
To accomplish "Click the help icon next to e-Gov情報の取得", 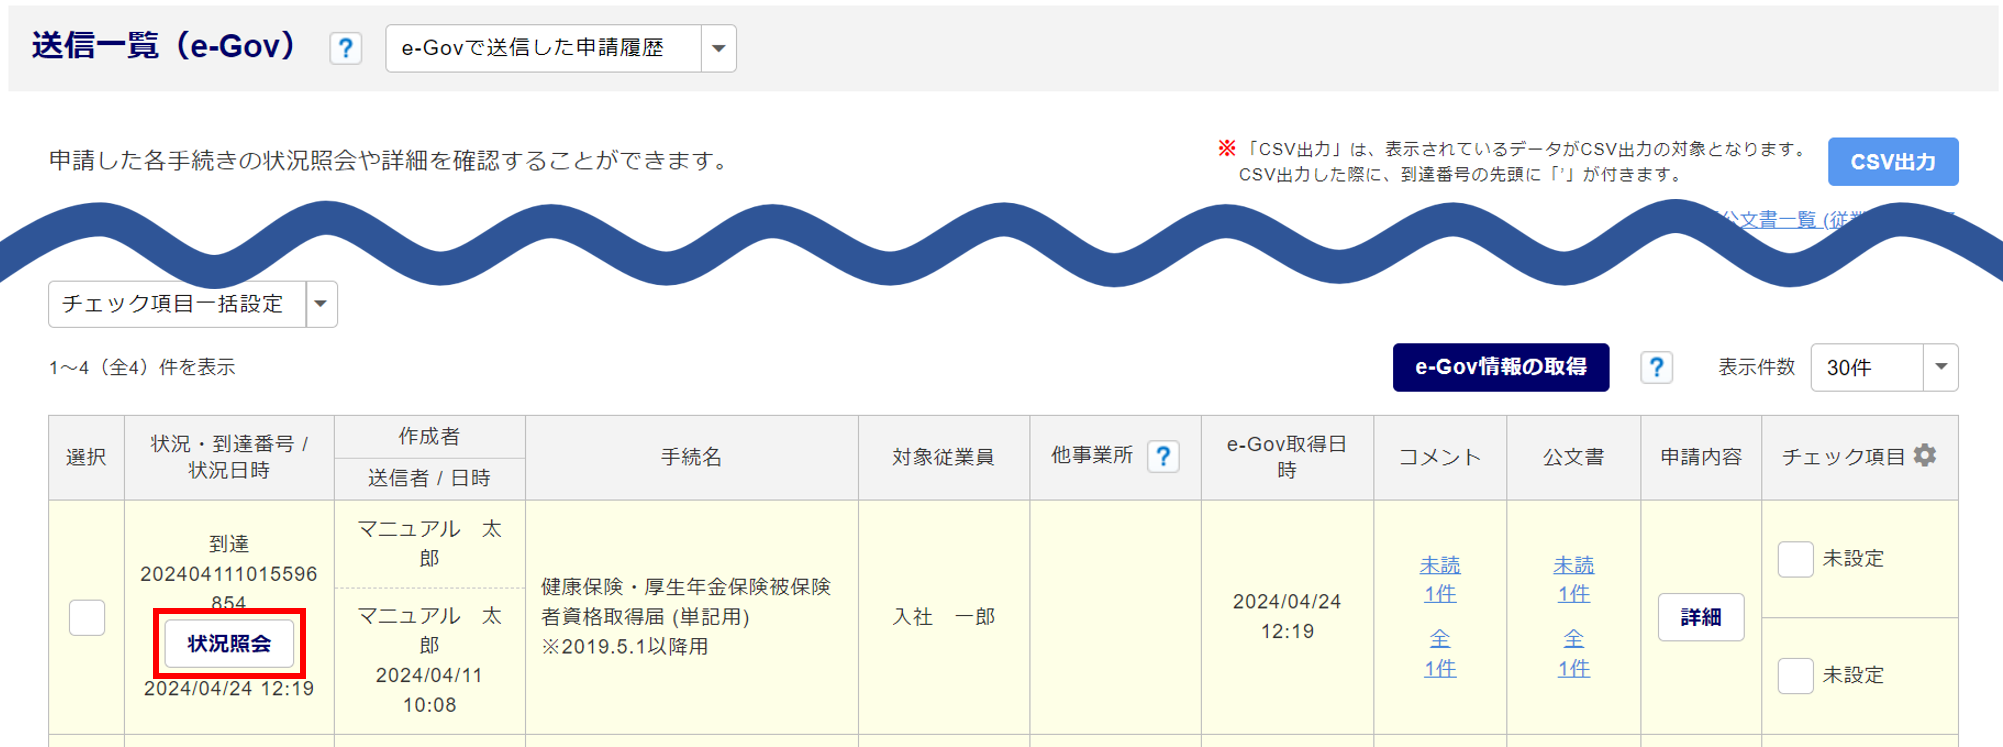I will click(x=1656, y=368).
